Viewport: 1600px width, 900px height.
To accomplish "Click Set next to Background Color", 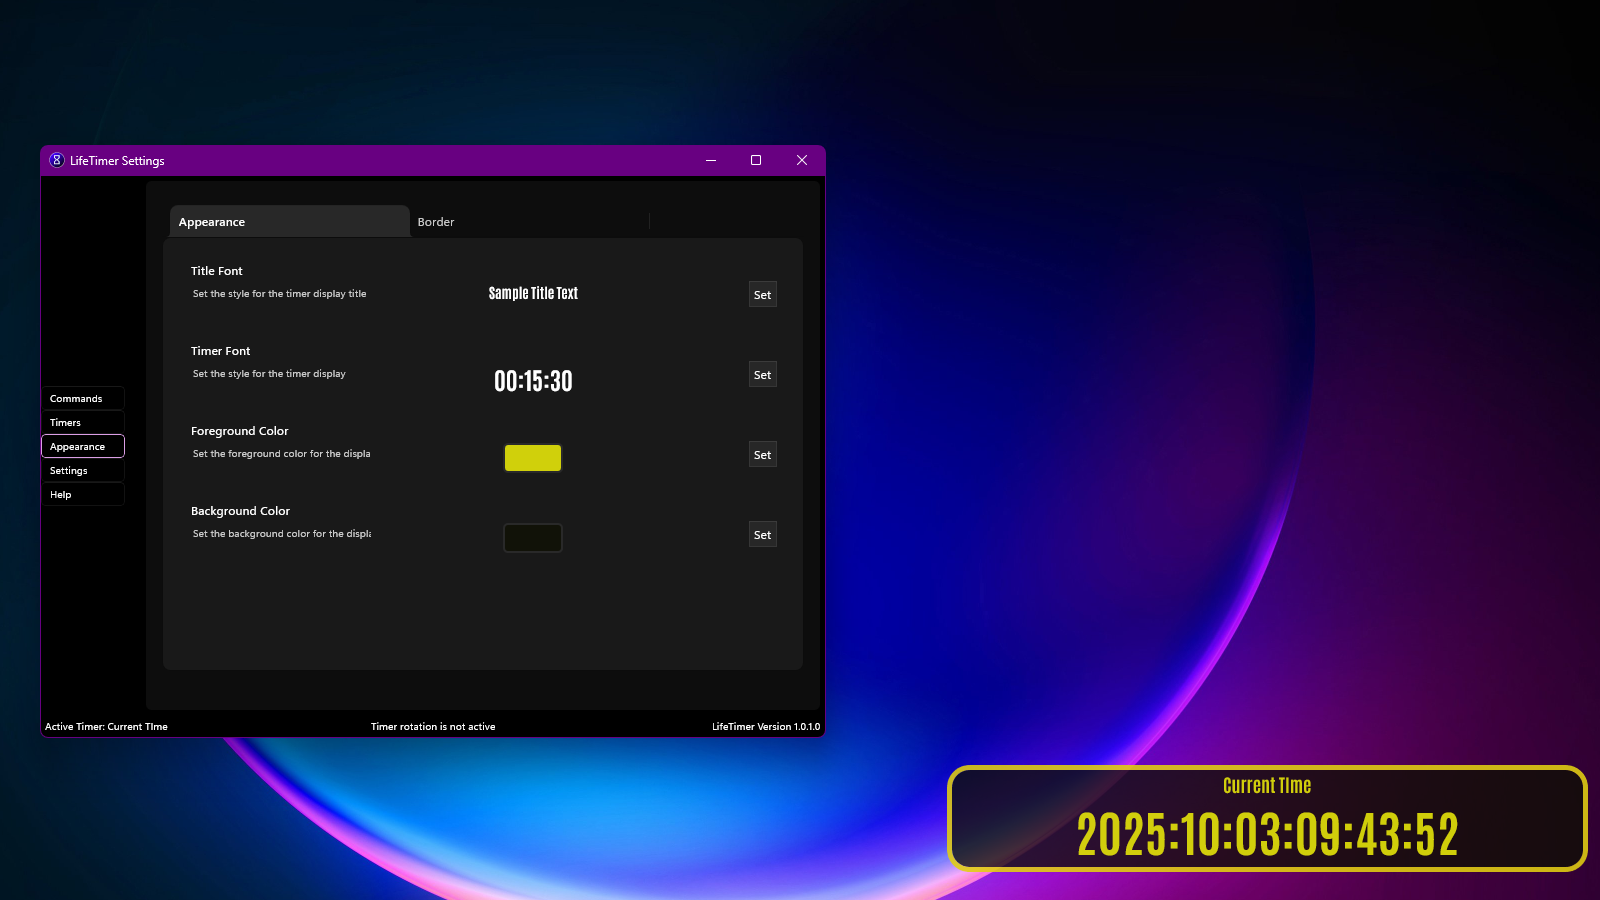I will pos(762,534).
